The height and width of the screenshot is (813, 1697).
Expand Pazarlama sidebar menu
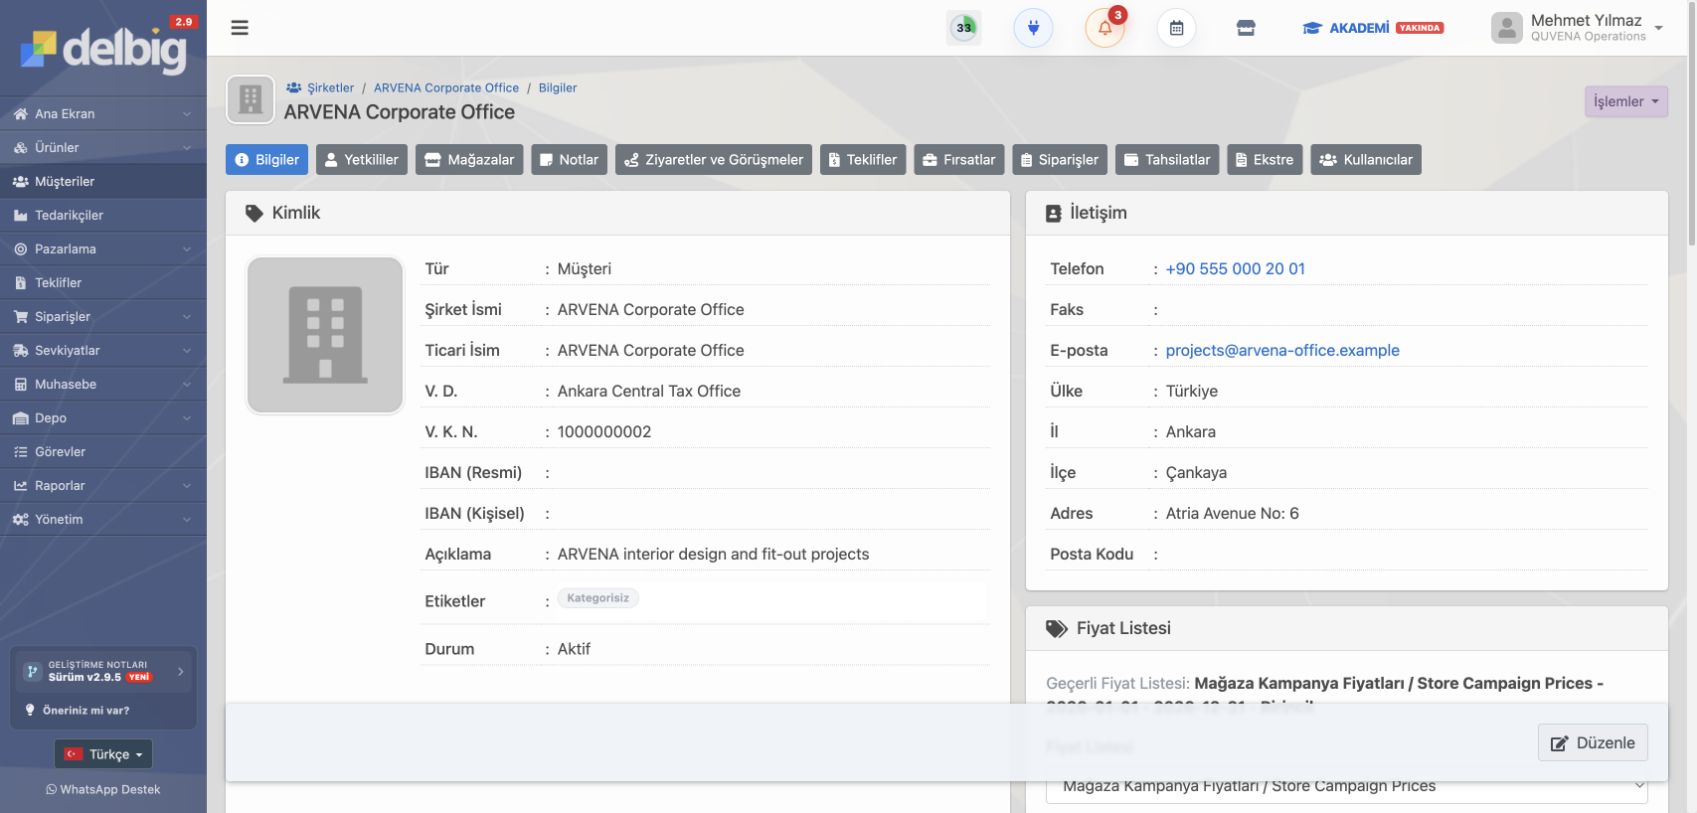tap(103, 249)
